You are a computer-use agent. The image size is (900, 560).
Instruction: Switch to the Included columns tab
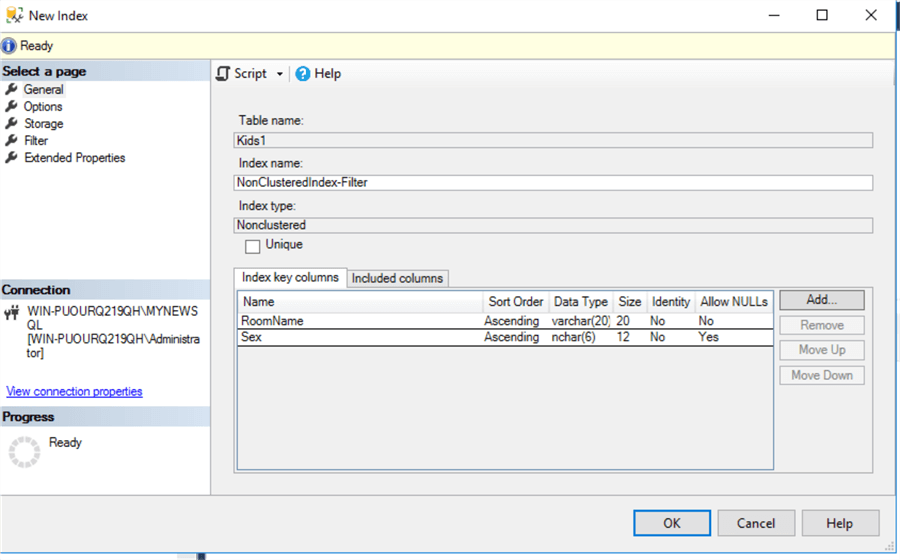[397, 278]
